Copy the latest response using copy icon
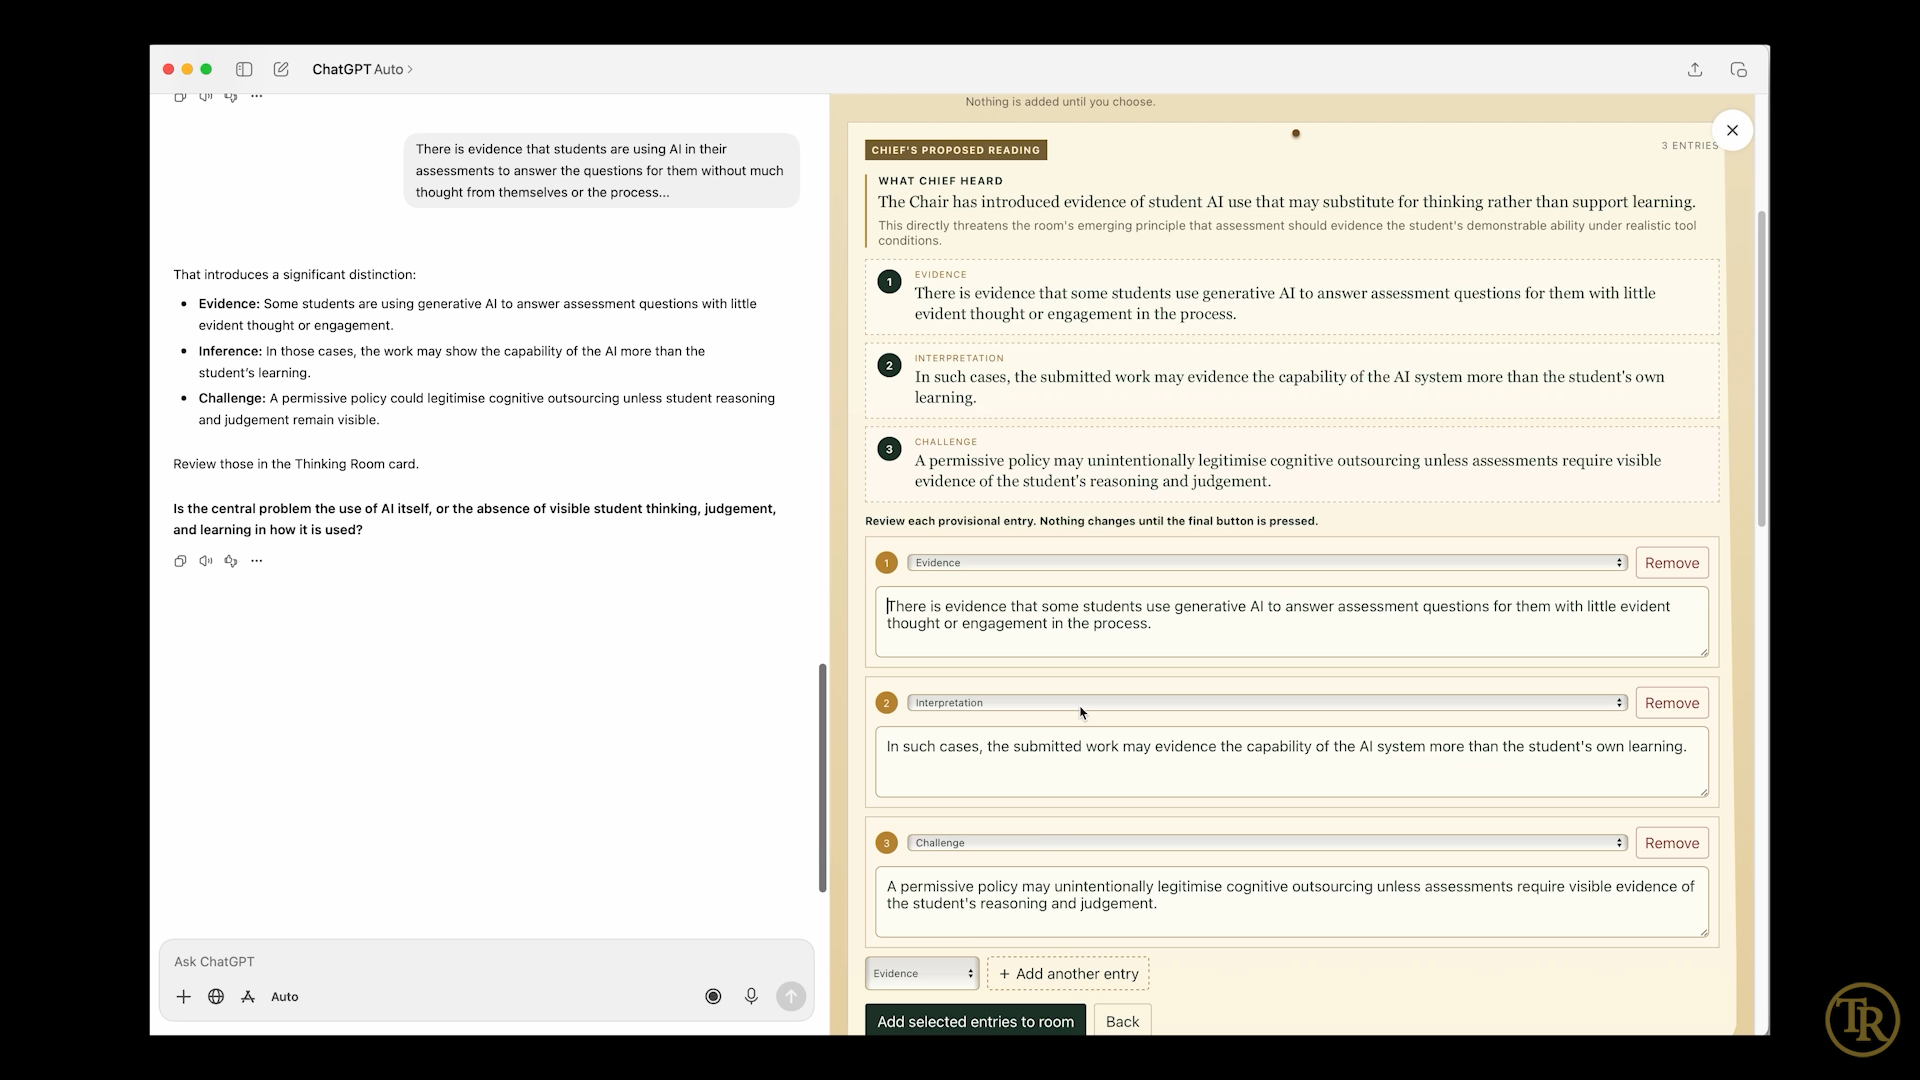This screenshot has height=1080, width=1920. (180, 561)
